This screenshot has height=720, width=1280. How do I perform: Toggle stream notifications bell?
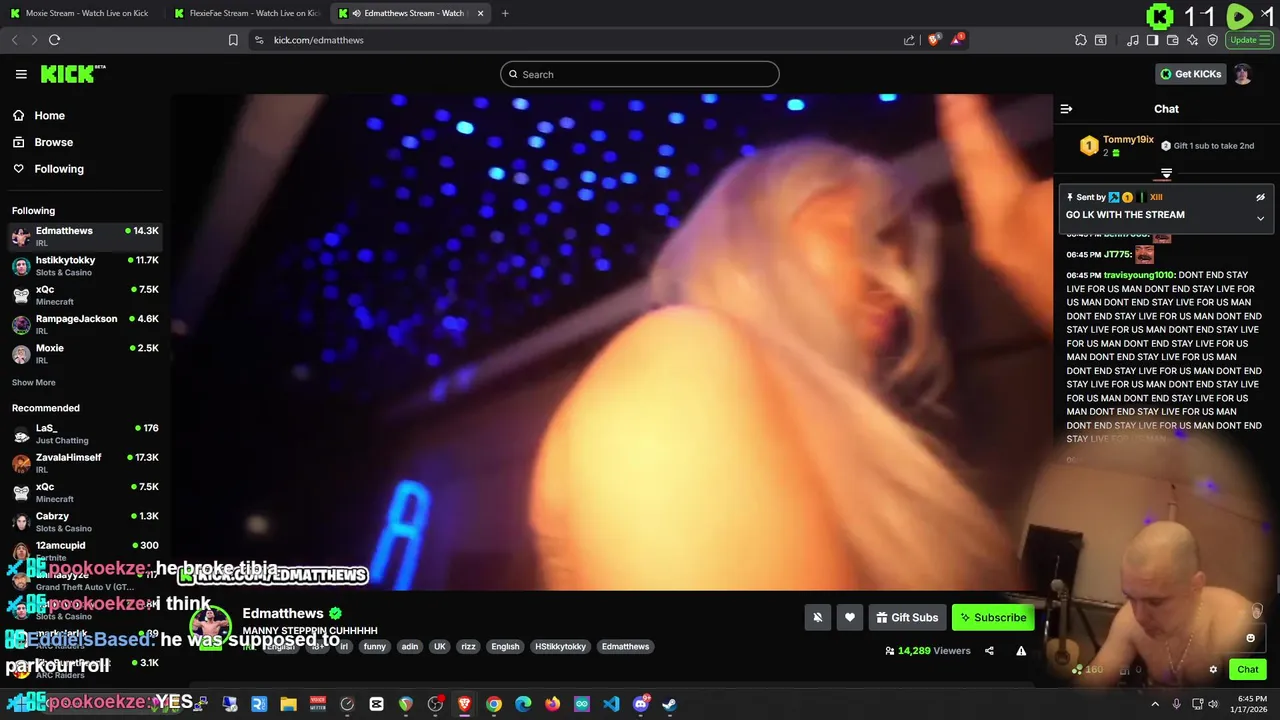click(x=817, y=617)
